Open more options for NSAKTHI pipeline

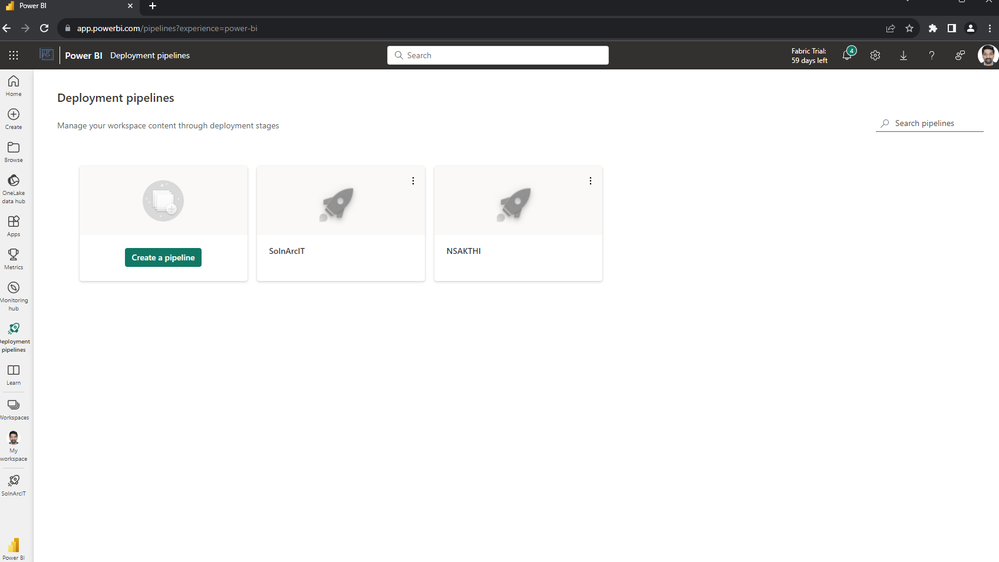tap(590, 181)
